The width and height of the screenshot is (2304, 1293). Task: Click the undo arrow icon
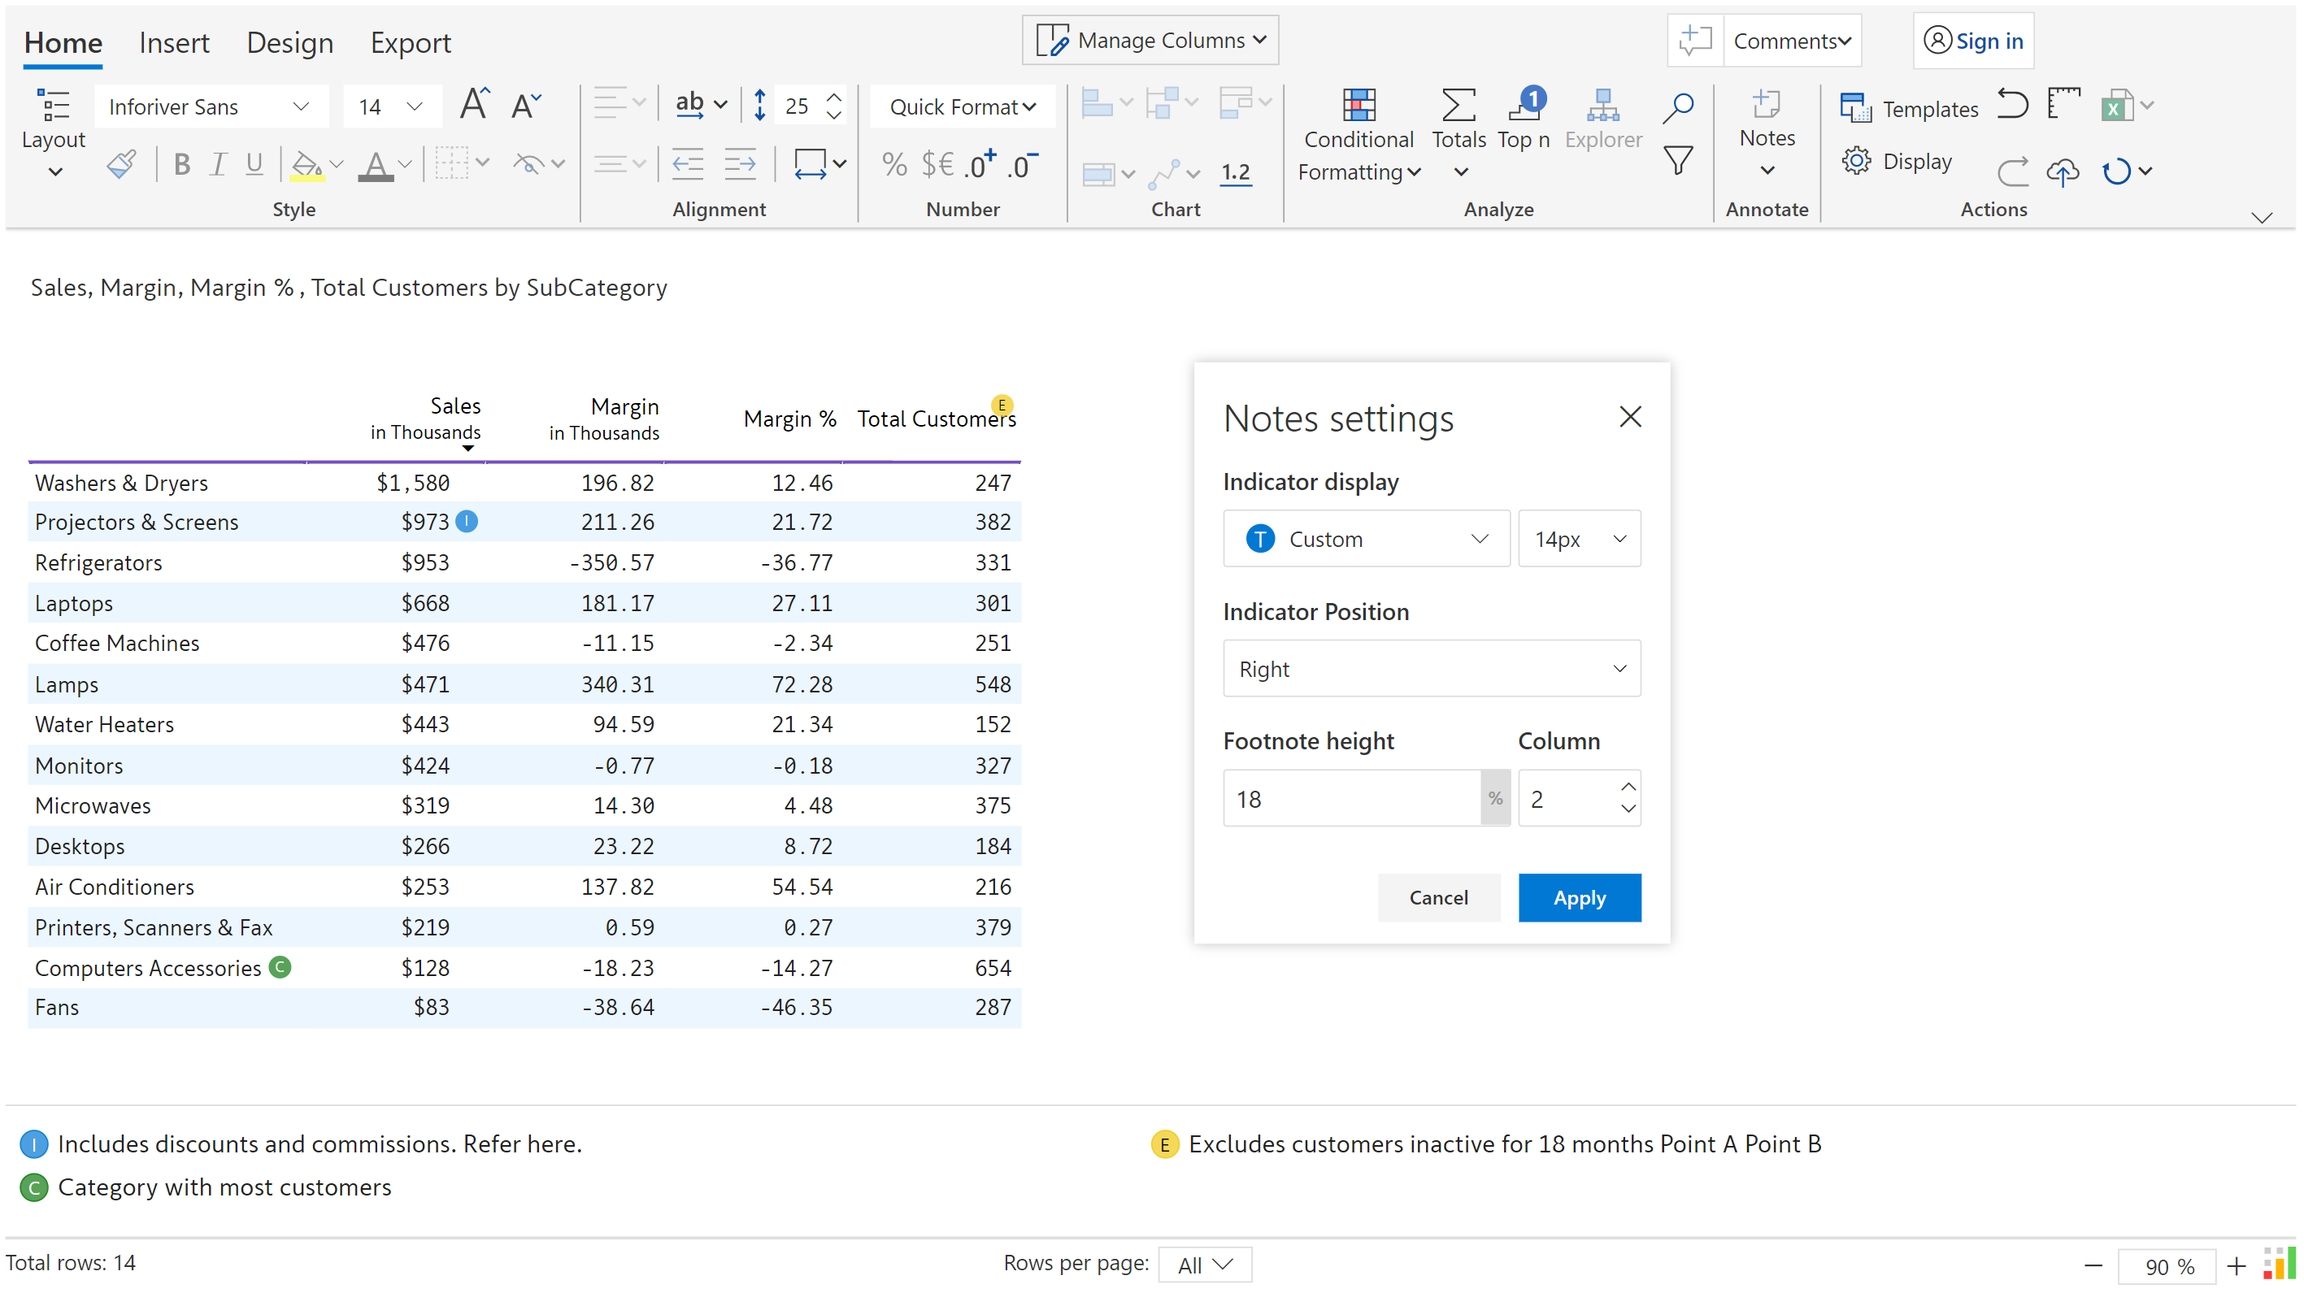tap(2012, 105)
